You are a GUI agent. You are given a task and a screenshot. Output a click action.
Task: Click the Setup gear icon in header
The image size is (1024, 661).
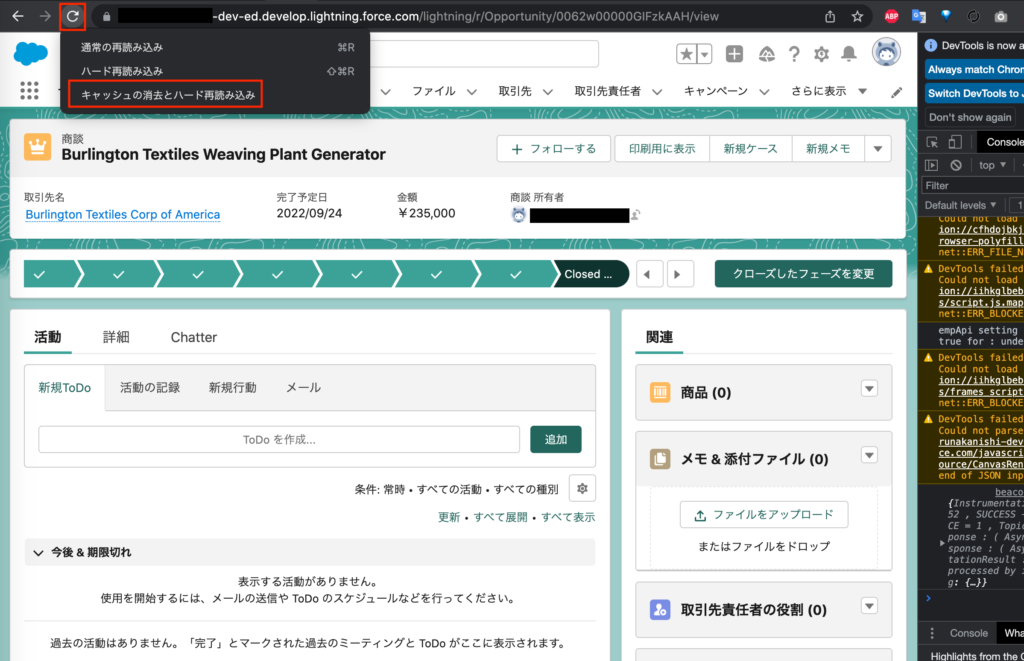click(x=821, y=54)
